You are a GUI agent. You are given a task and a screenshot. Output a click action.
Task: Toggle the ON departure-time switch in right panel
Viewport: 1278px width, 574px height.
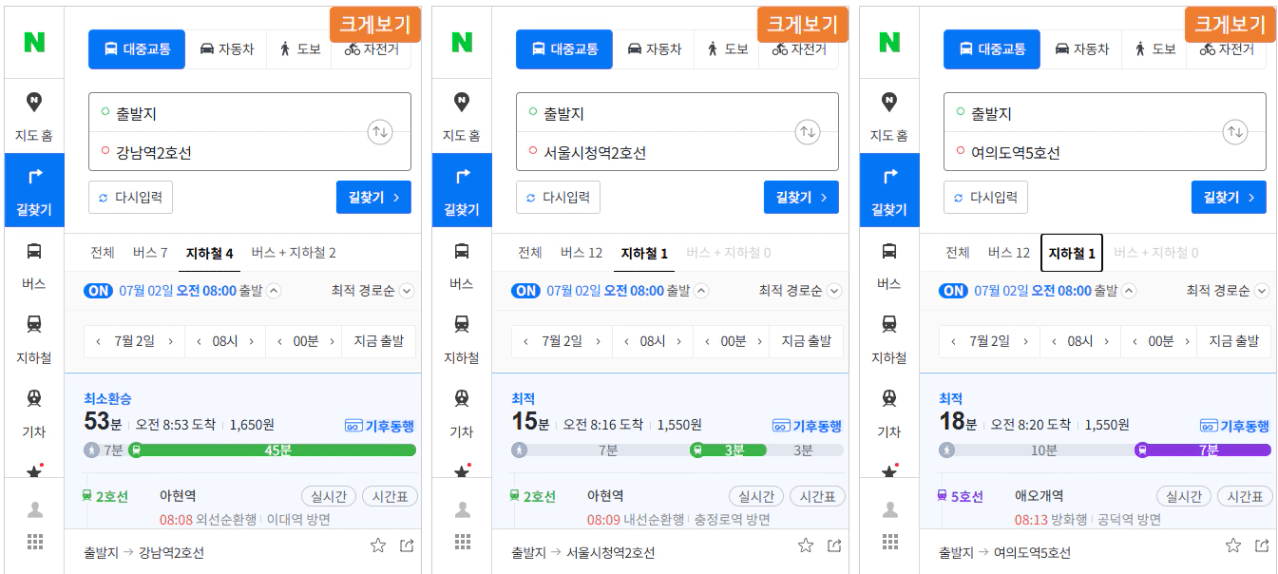[x=953, y=291]
